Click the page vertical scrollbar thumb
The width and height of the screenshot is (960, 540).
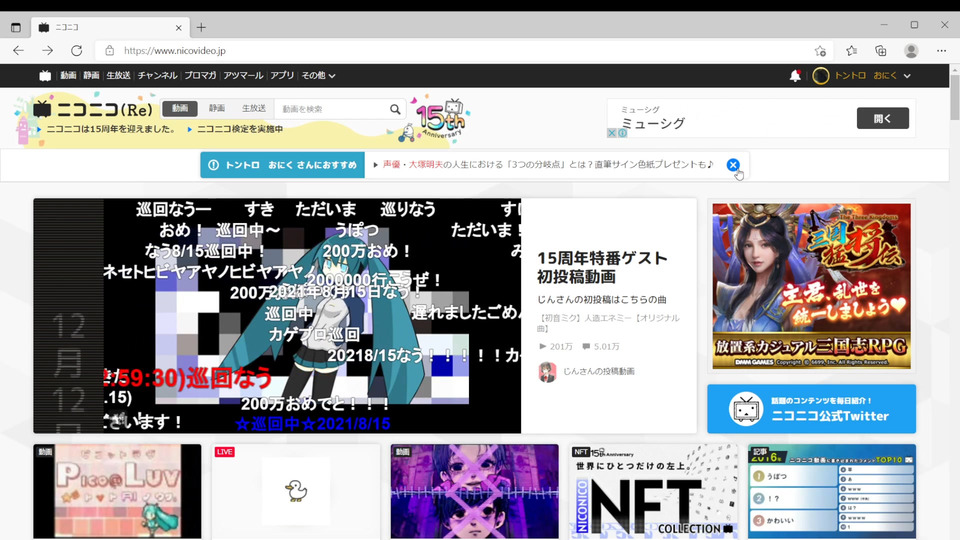coord(954,96)
